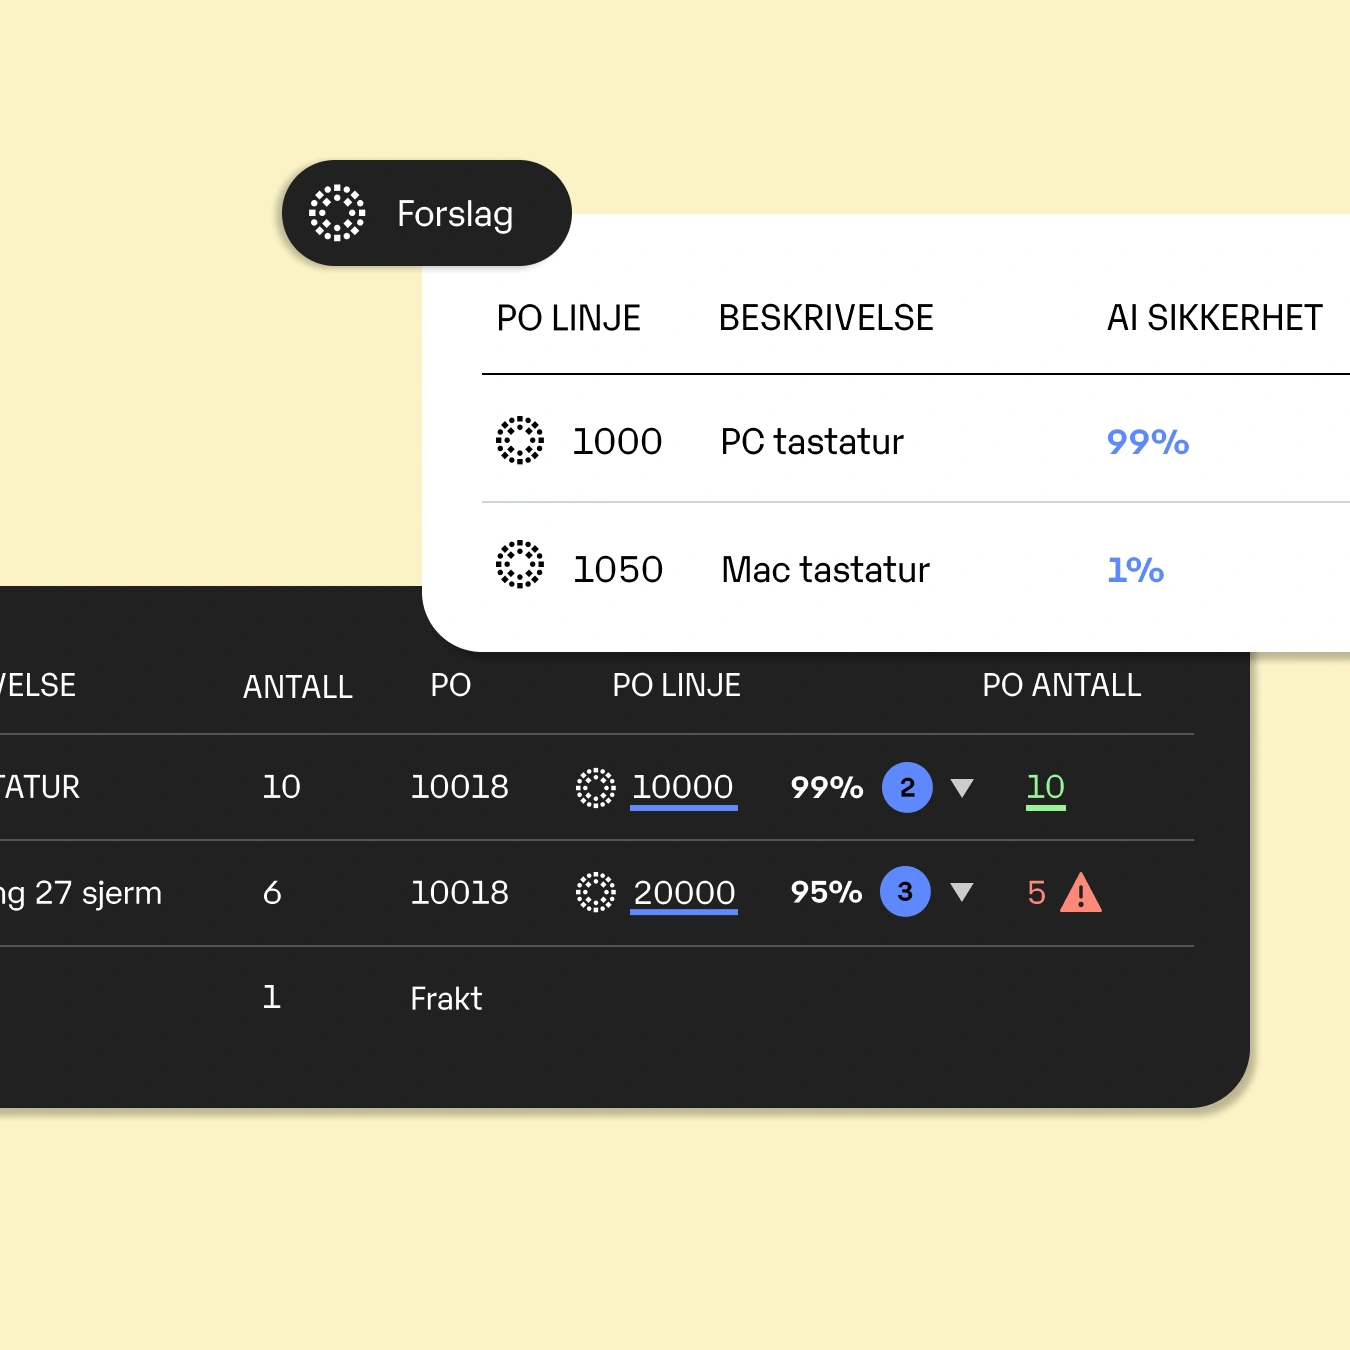
Task: Open the PO linje 20000 link
Action: coord(684,893)
